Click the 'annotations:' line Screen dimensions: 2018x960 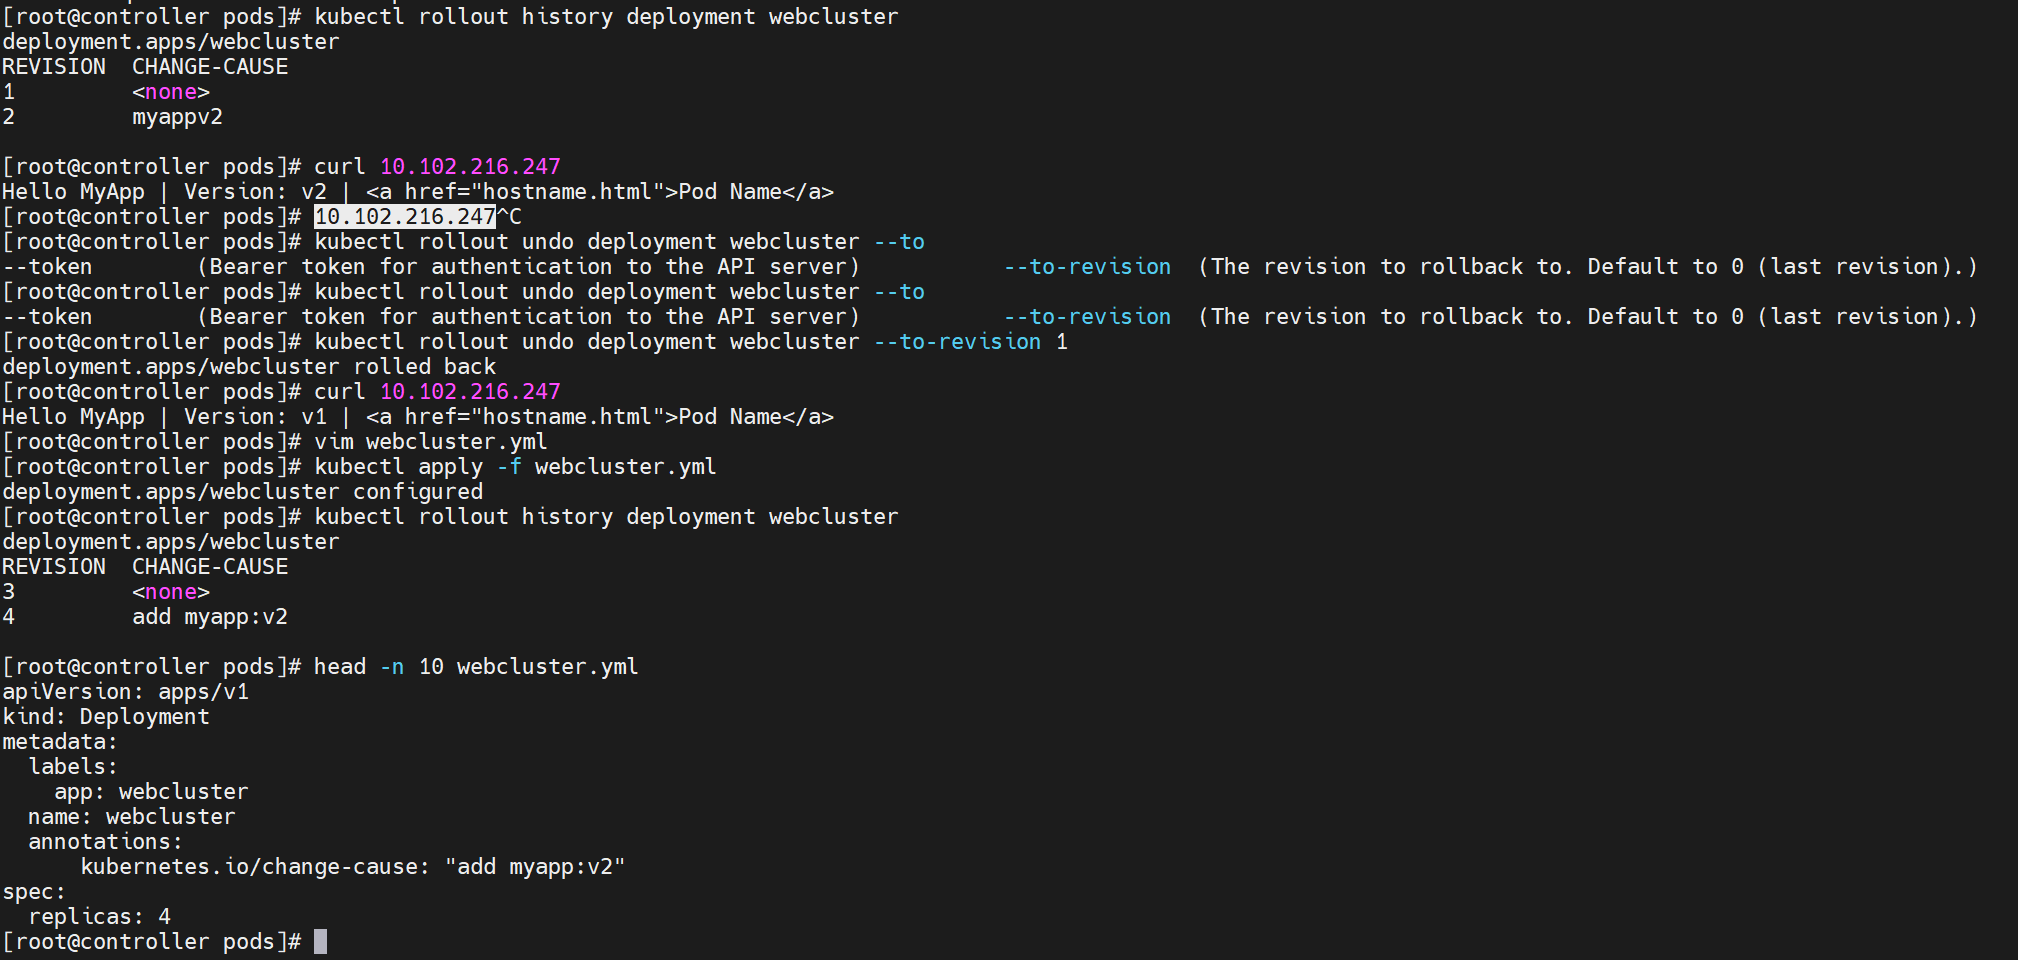pos(105,842)
